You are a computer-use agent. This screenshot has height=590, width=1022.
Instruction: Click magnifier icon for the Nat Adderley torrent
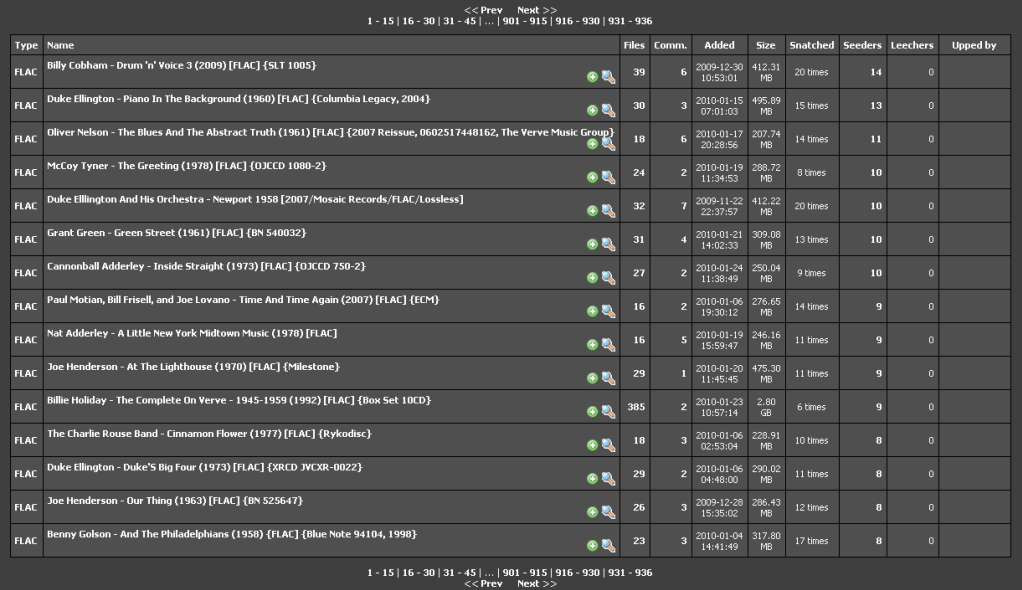(x=608, y=345)
